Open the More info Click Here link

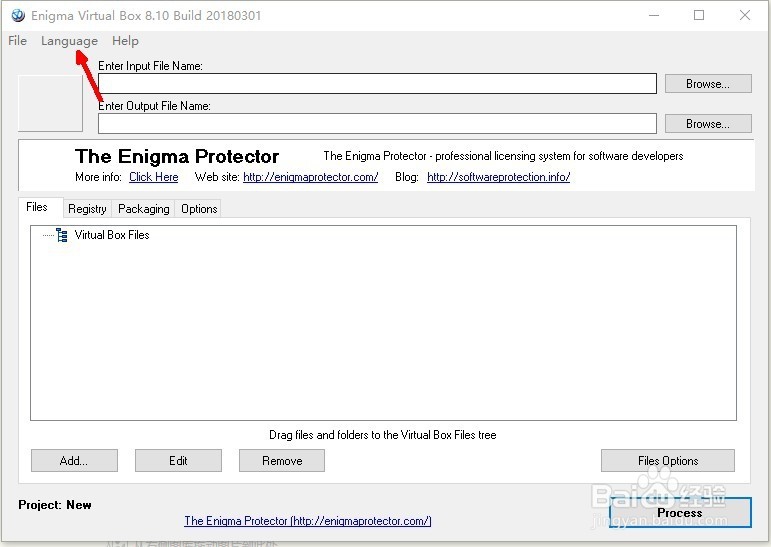pyautogui.click(x=153, y=177)
